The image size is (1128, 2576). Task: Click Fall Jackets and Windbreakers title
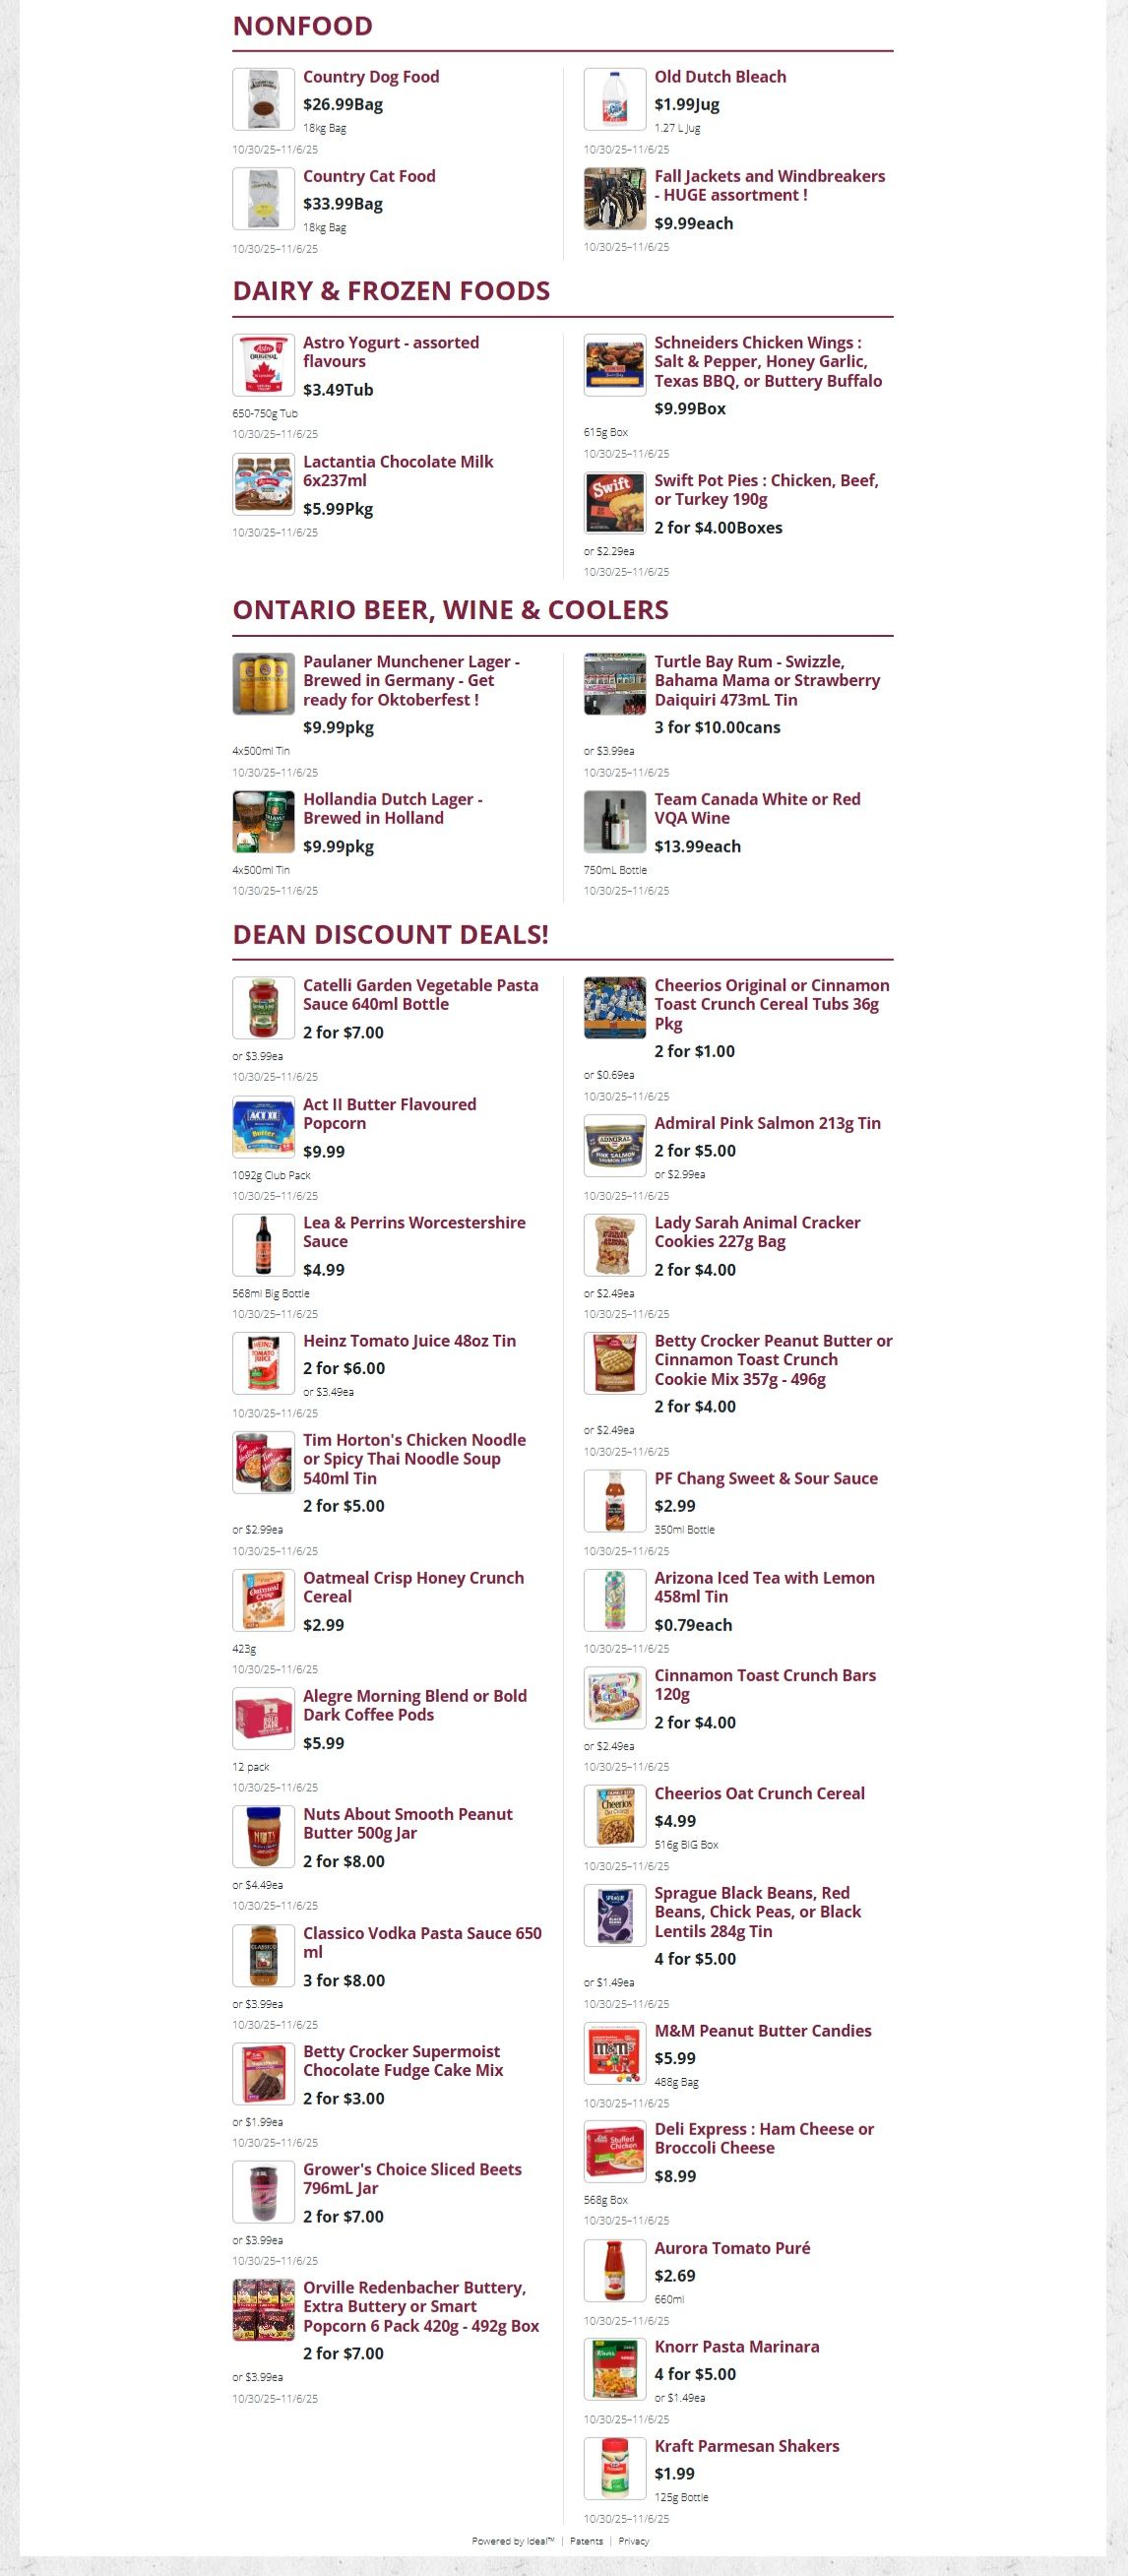(x=769, y=186)
